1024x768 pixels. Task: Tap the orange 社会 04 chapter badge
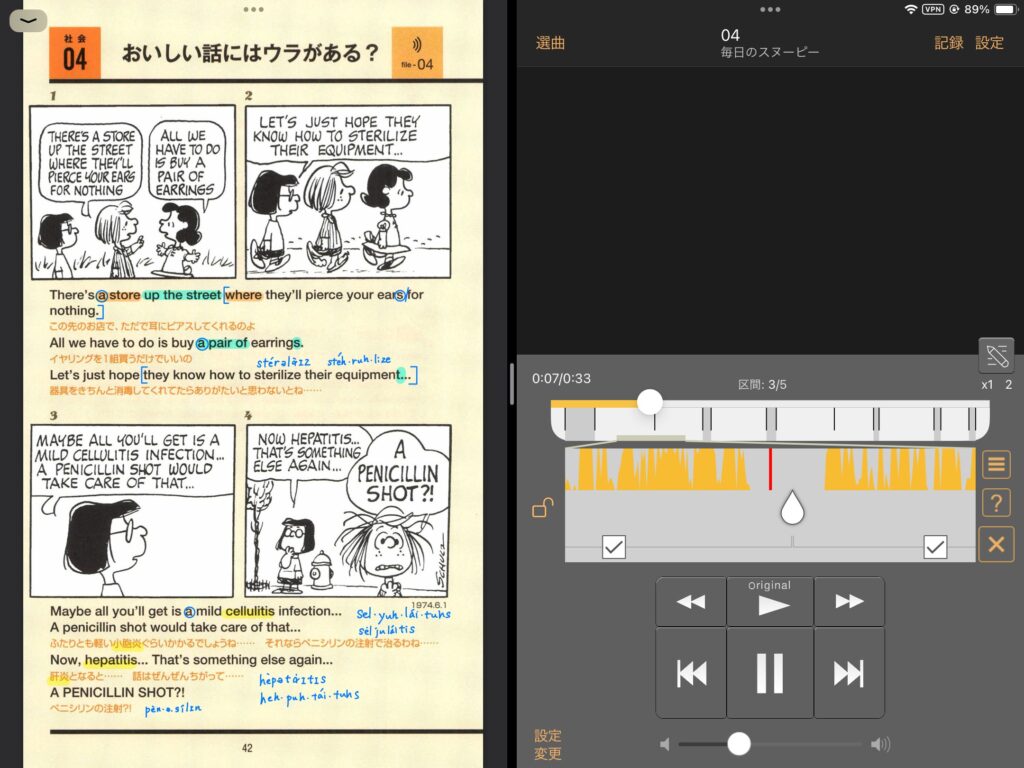[74, 53]
